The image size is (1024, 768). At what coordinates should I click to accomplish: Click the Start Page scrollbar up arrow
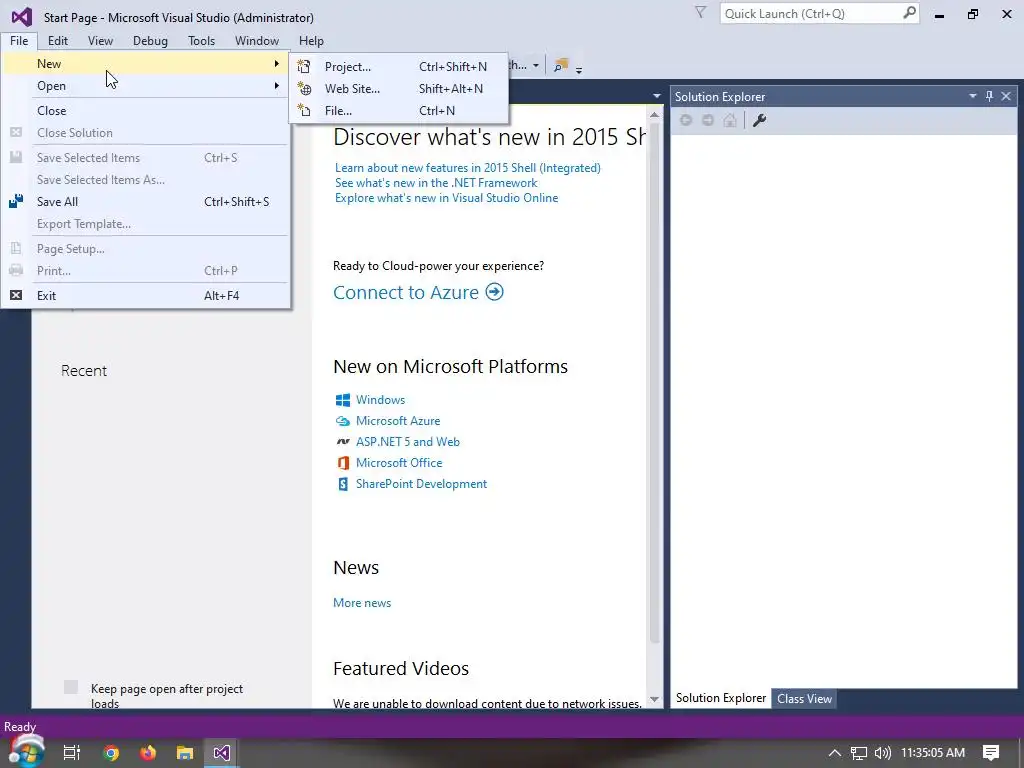tap(654, 114)
